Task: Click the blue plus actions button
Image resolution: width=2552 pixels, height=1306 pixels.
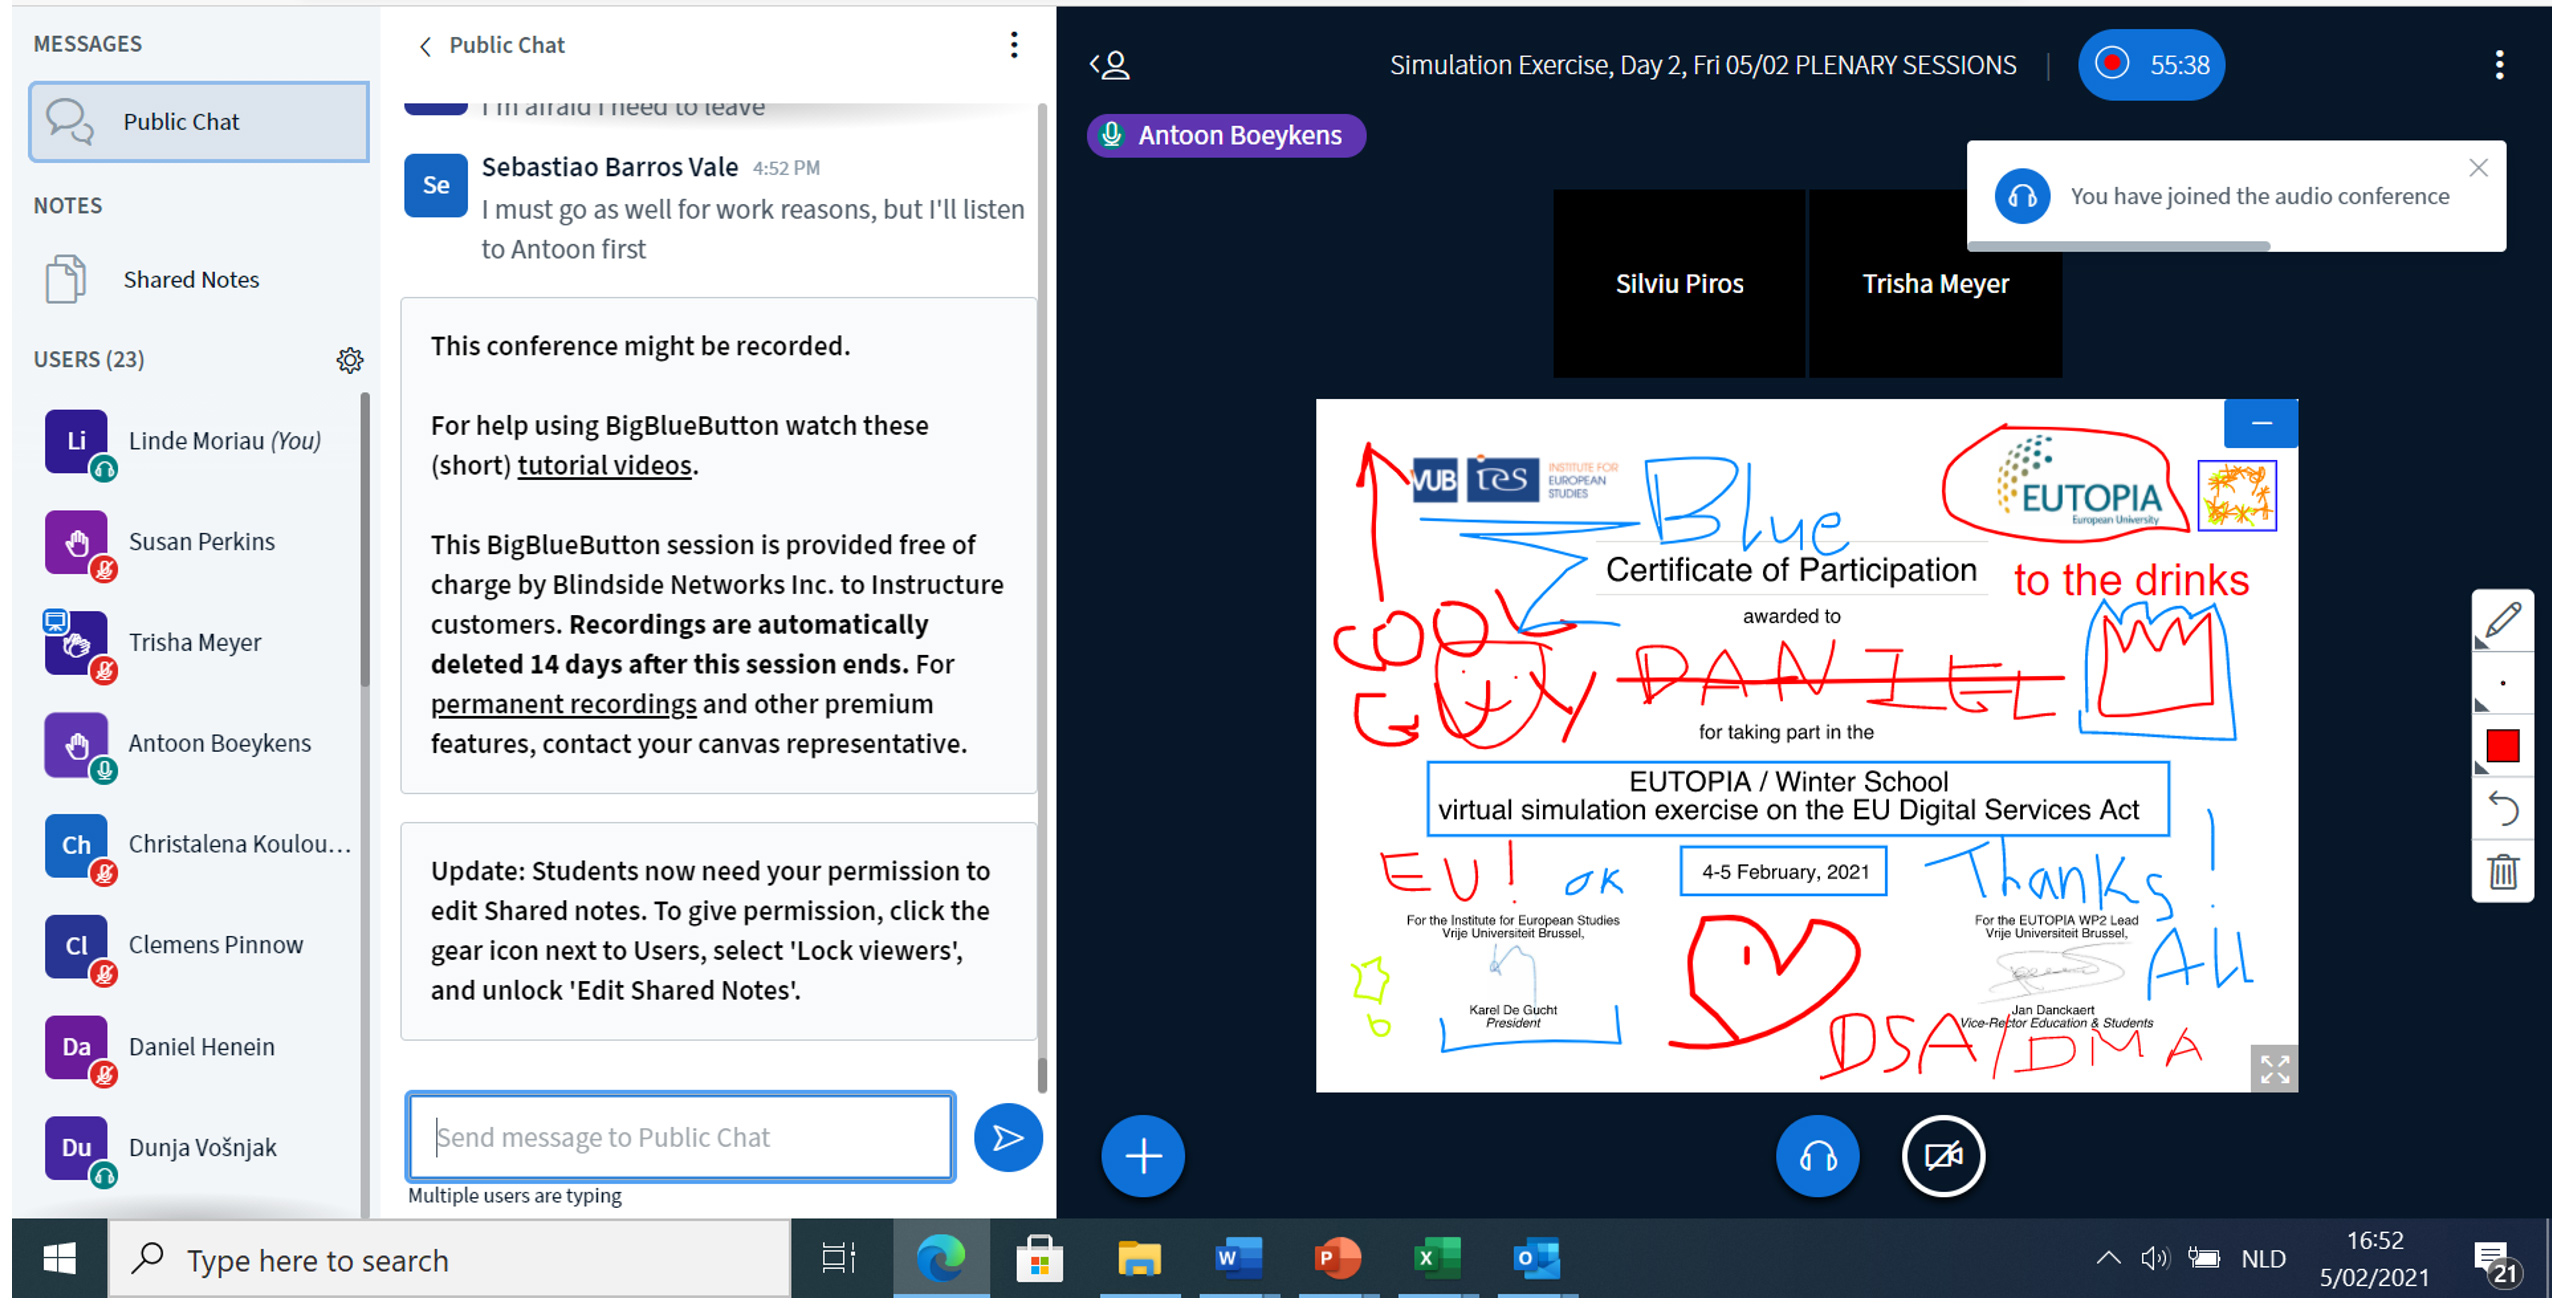Action: (x=1142, y=1156)
